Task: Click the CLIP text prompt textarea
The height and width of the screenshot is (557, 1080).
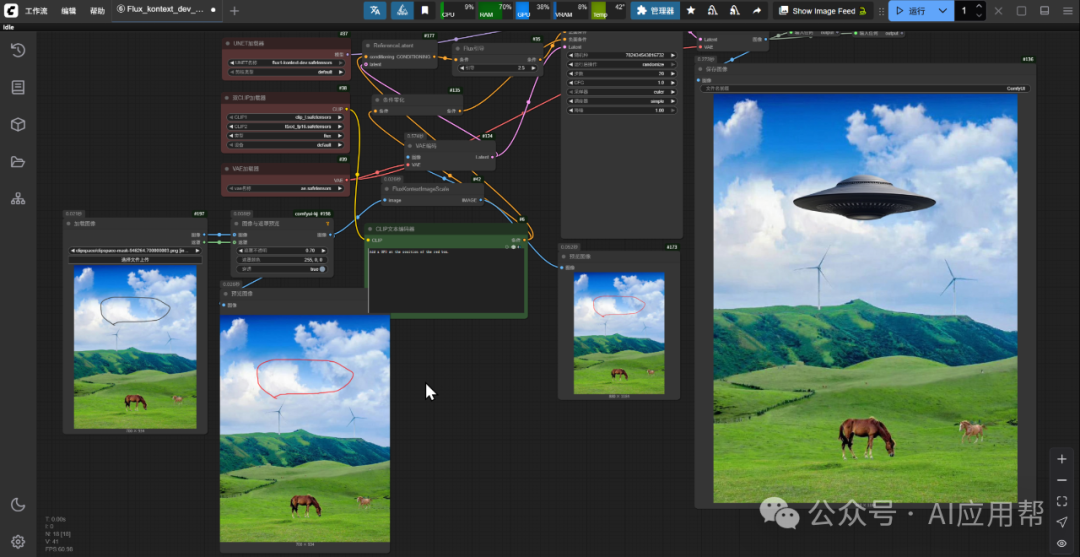Action: [x=446, y=281]
